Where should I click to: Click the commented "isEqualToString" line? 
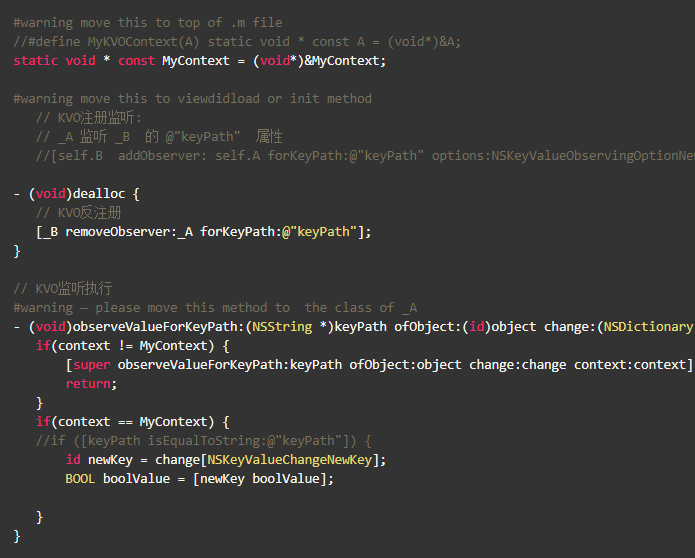click(x=203, y=440)
